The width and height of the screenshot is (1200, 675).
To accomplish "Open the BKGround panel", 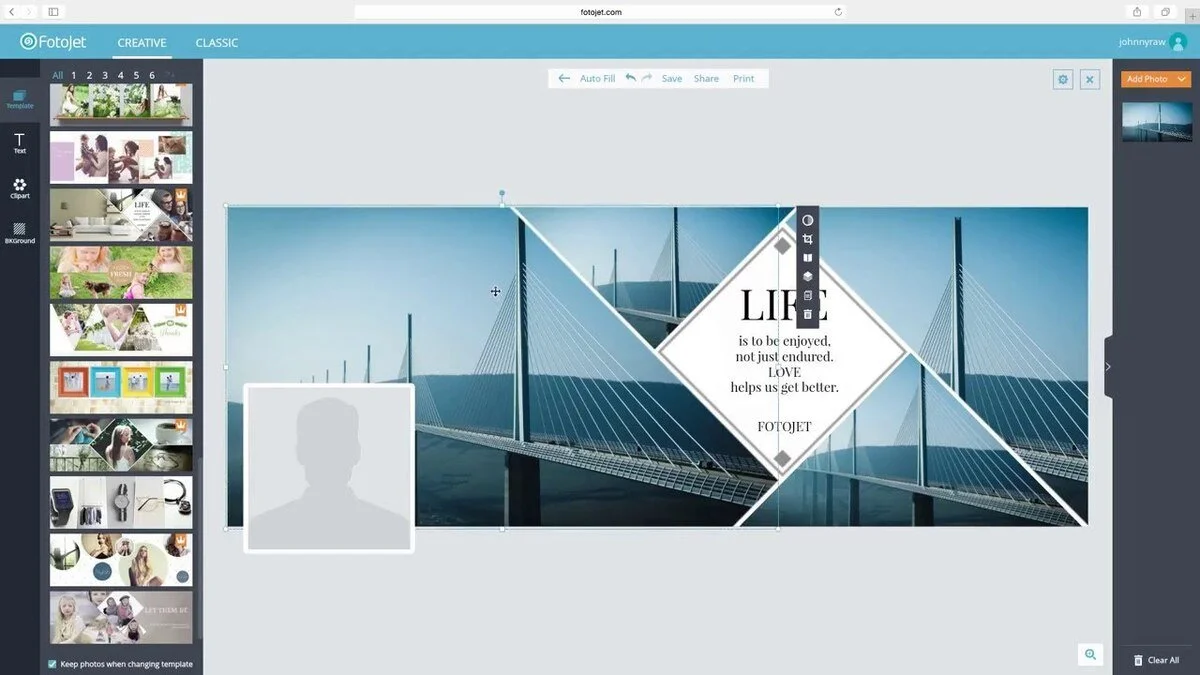I will (x=19, y=233).
